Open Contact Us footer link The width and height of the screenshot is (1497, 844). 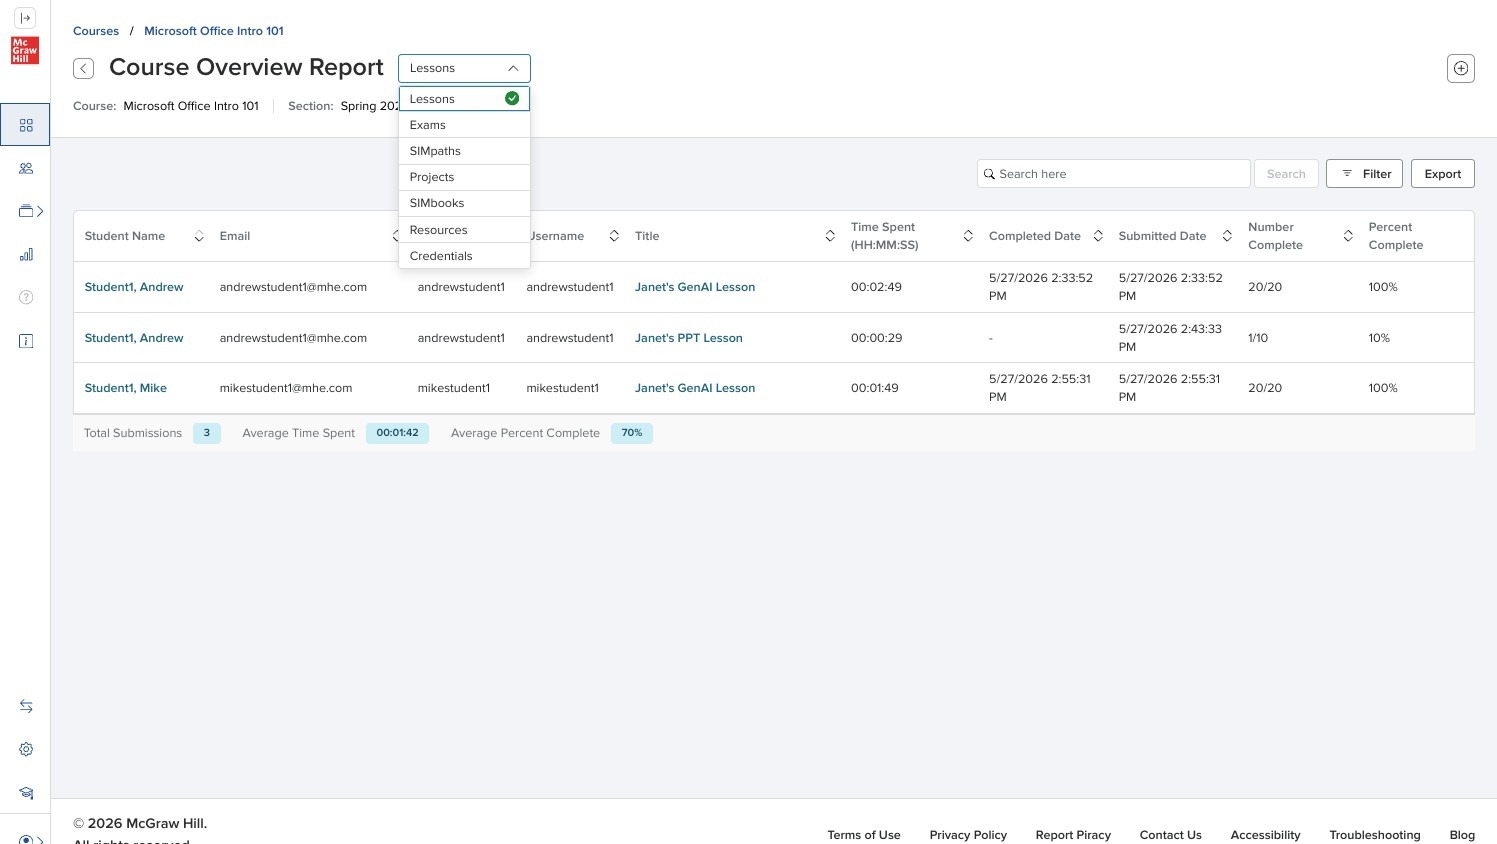(1171, 835)
